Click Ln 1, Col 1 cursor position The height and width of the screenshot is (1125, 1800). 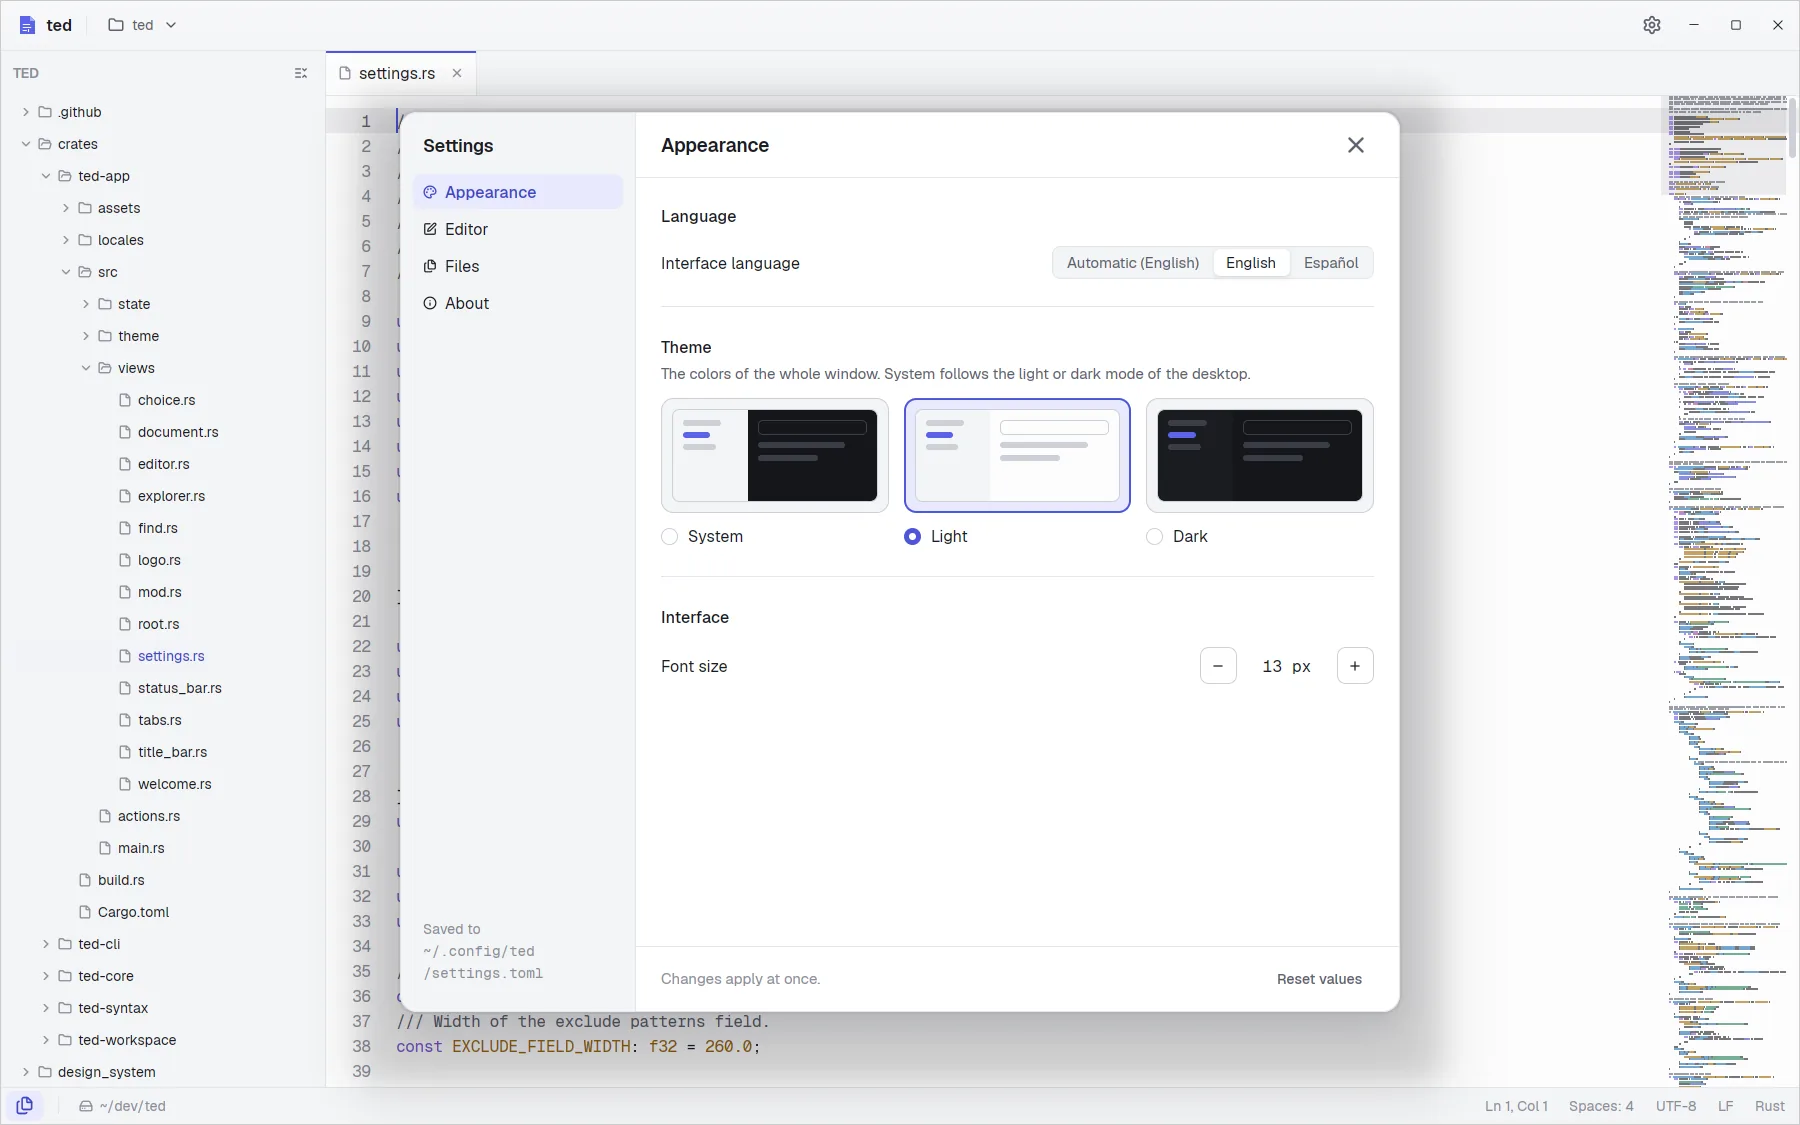1516,1106
